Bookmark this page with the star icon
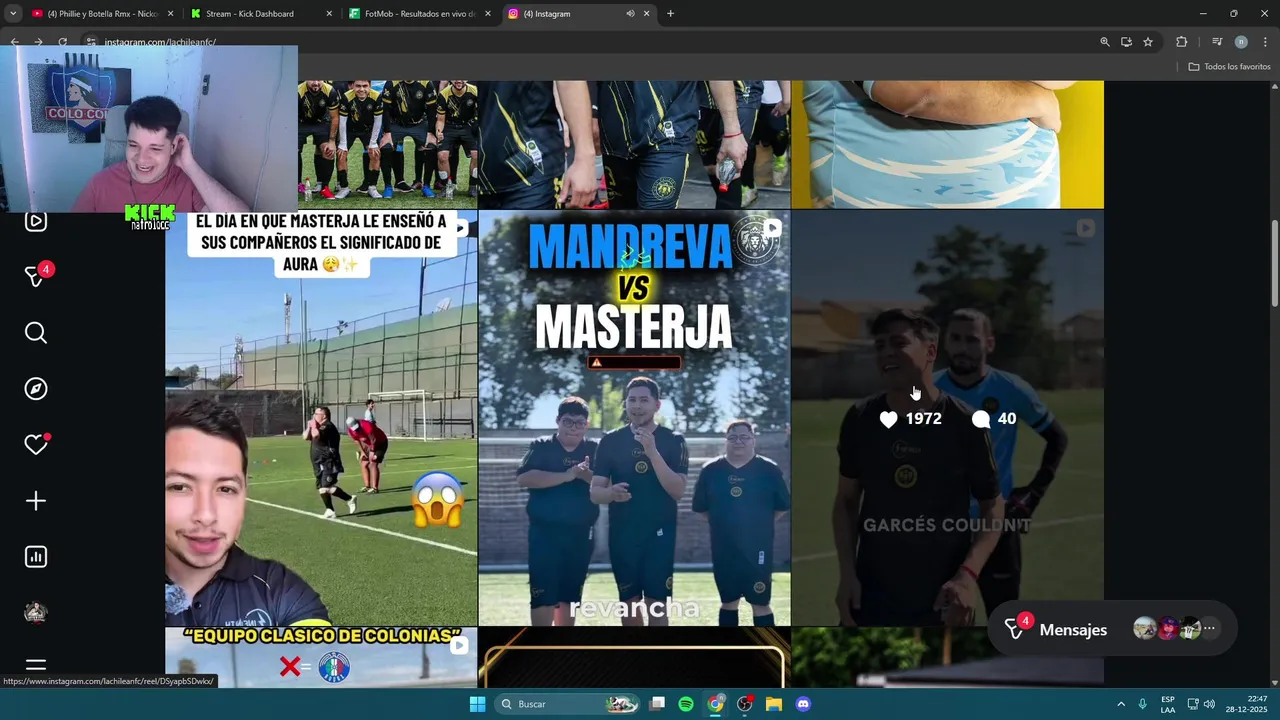 click(1148, 42)
